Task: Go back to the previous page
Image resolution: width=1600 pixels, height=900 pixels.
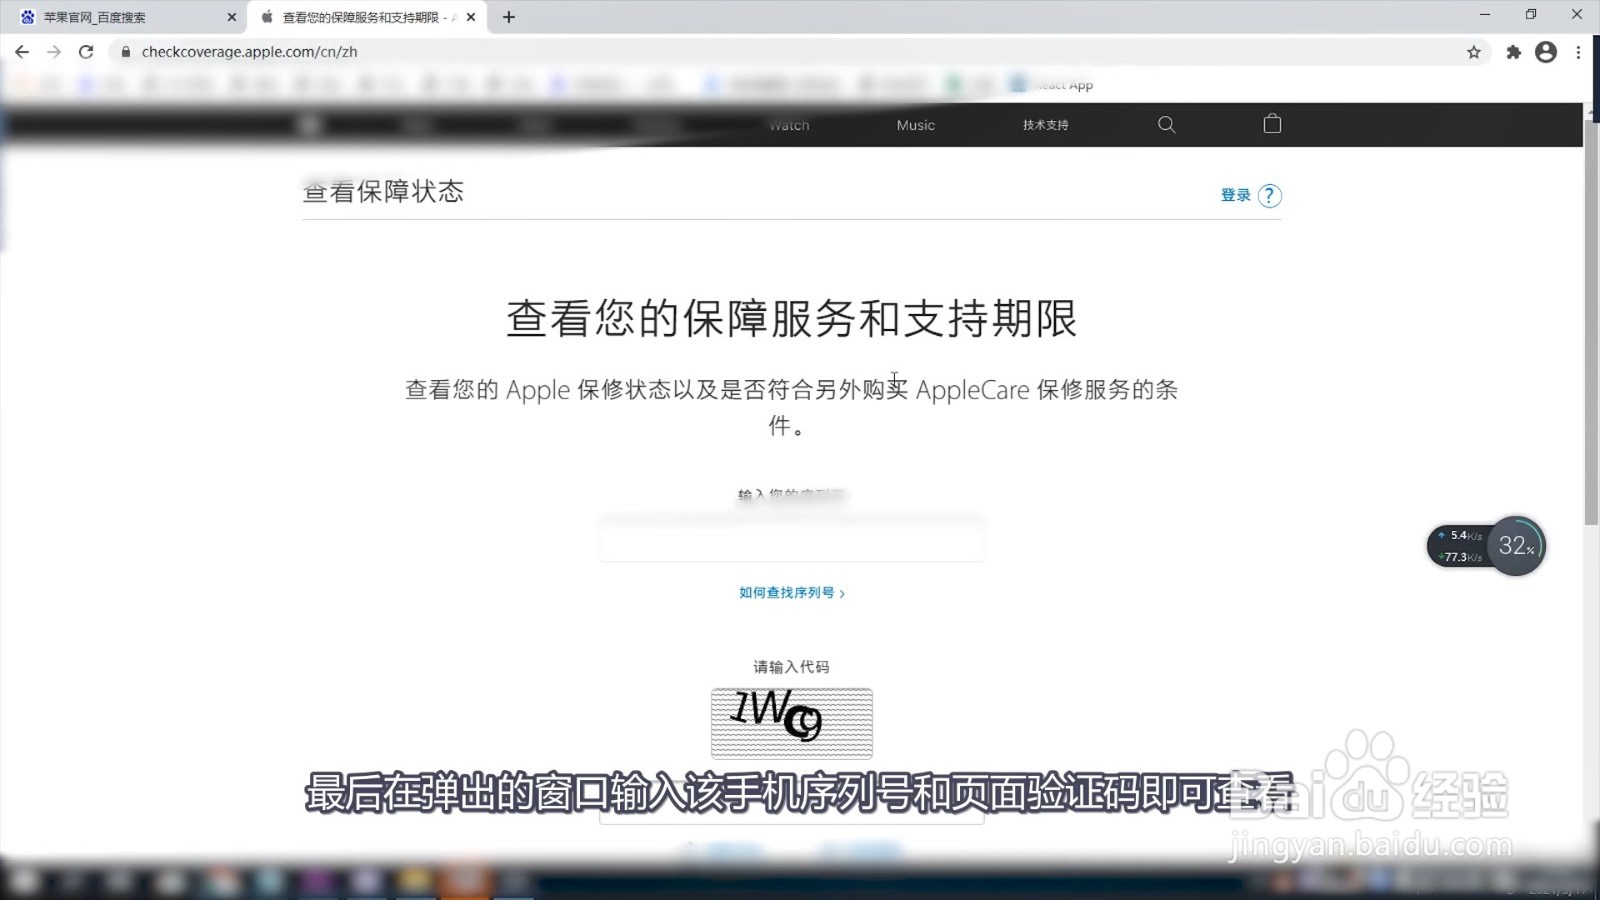Action: pyautogui.click(x=22, y=52)
